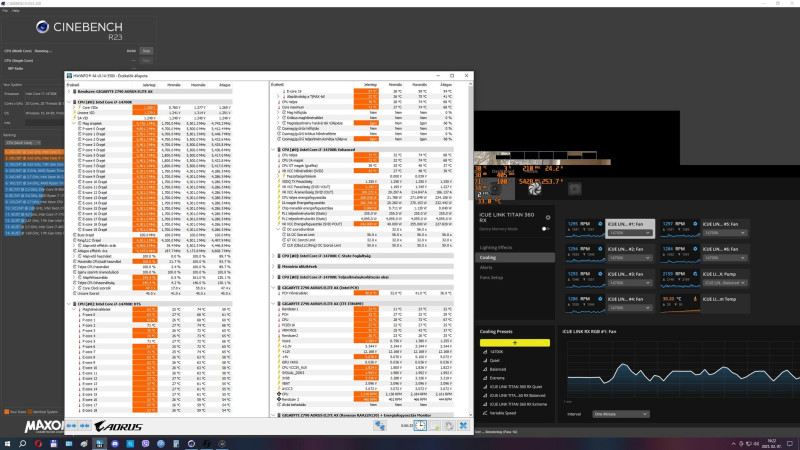Click the gear icon on Fan #3 RPM tile
Viewport: 800px width, 450px height.
600,274
